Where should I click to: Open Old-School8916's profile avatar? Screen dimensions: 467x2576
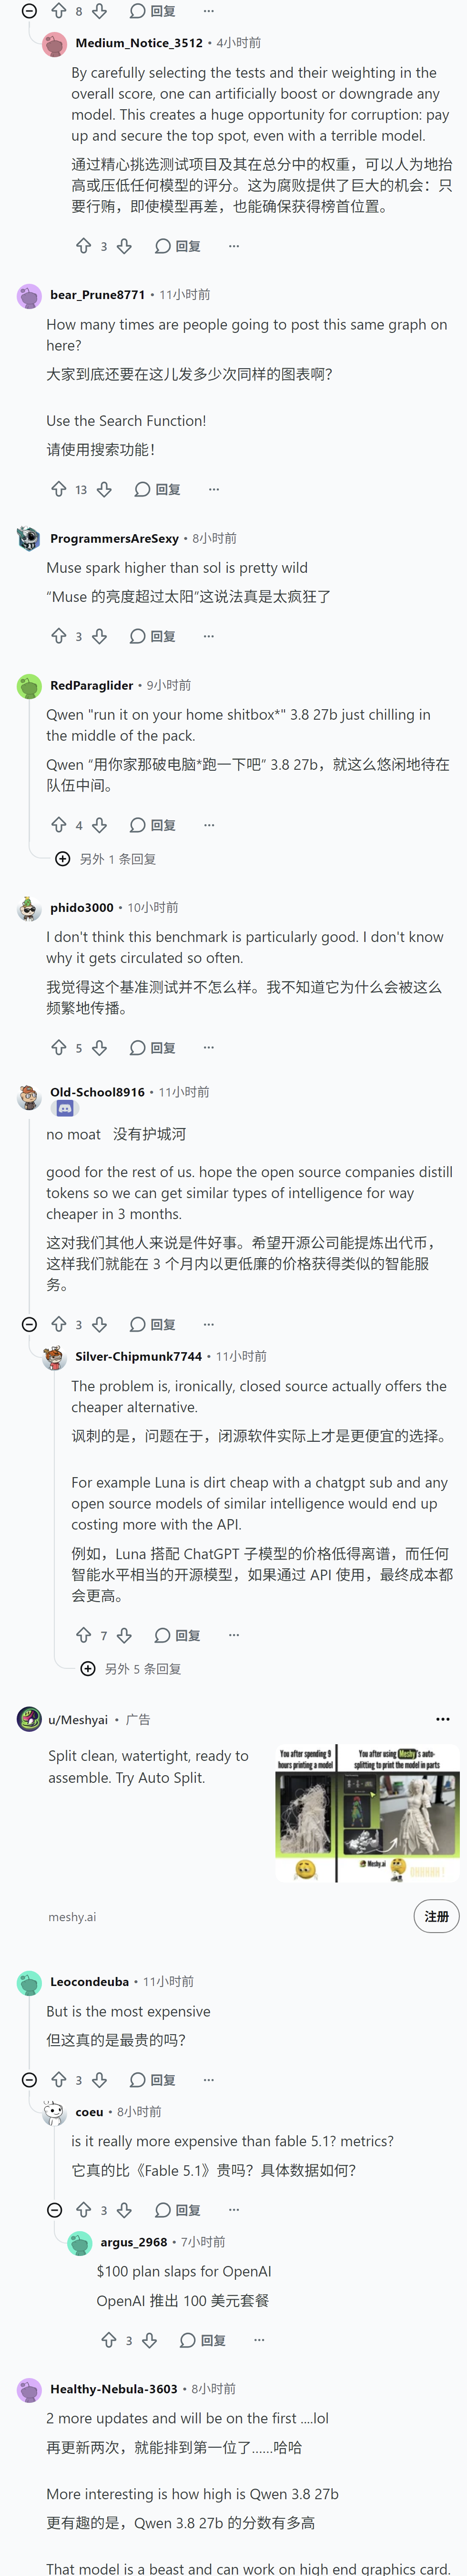tap(29, 1098)
